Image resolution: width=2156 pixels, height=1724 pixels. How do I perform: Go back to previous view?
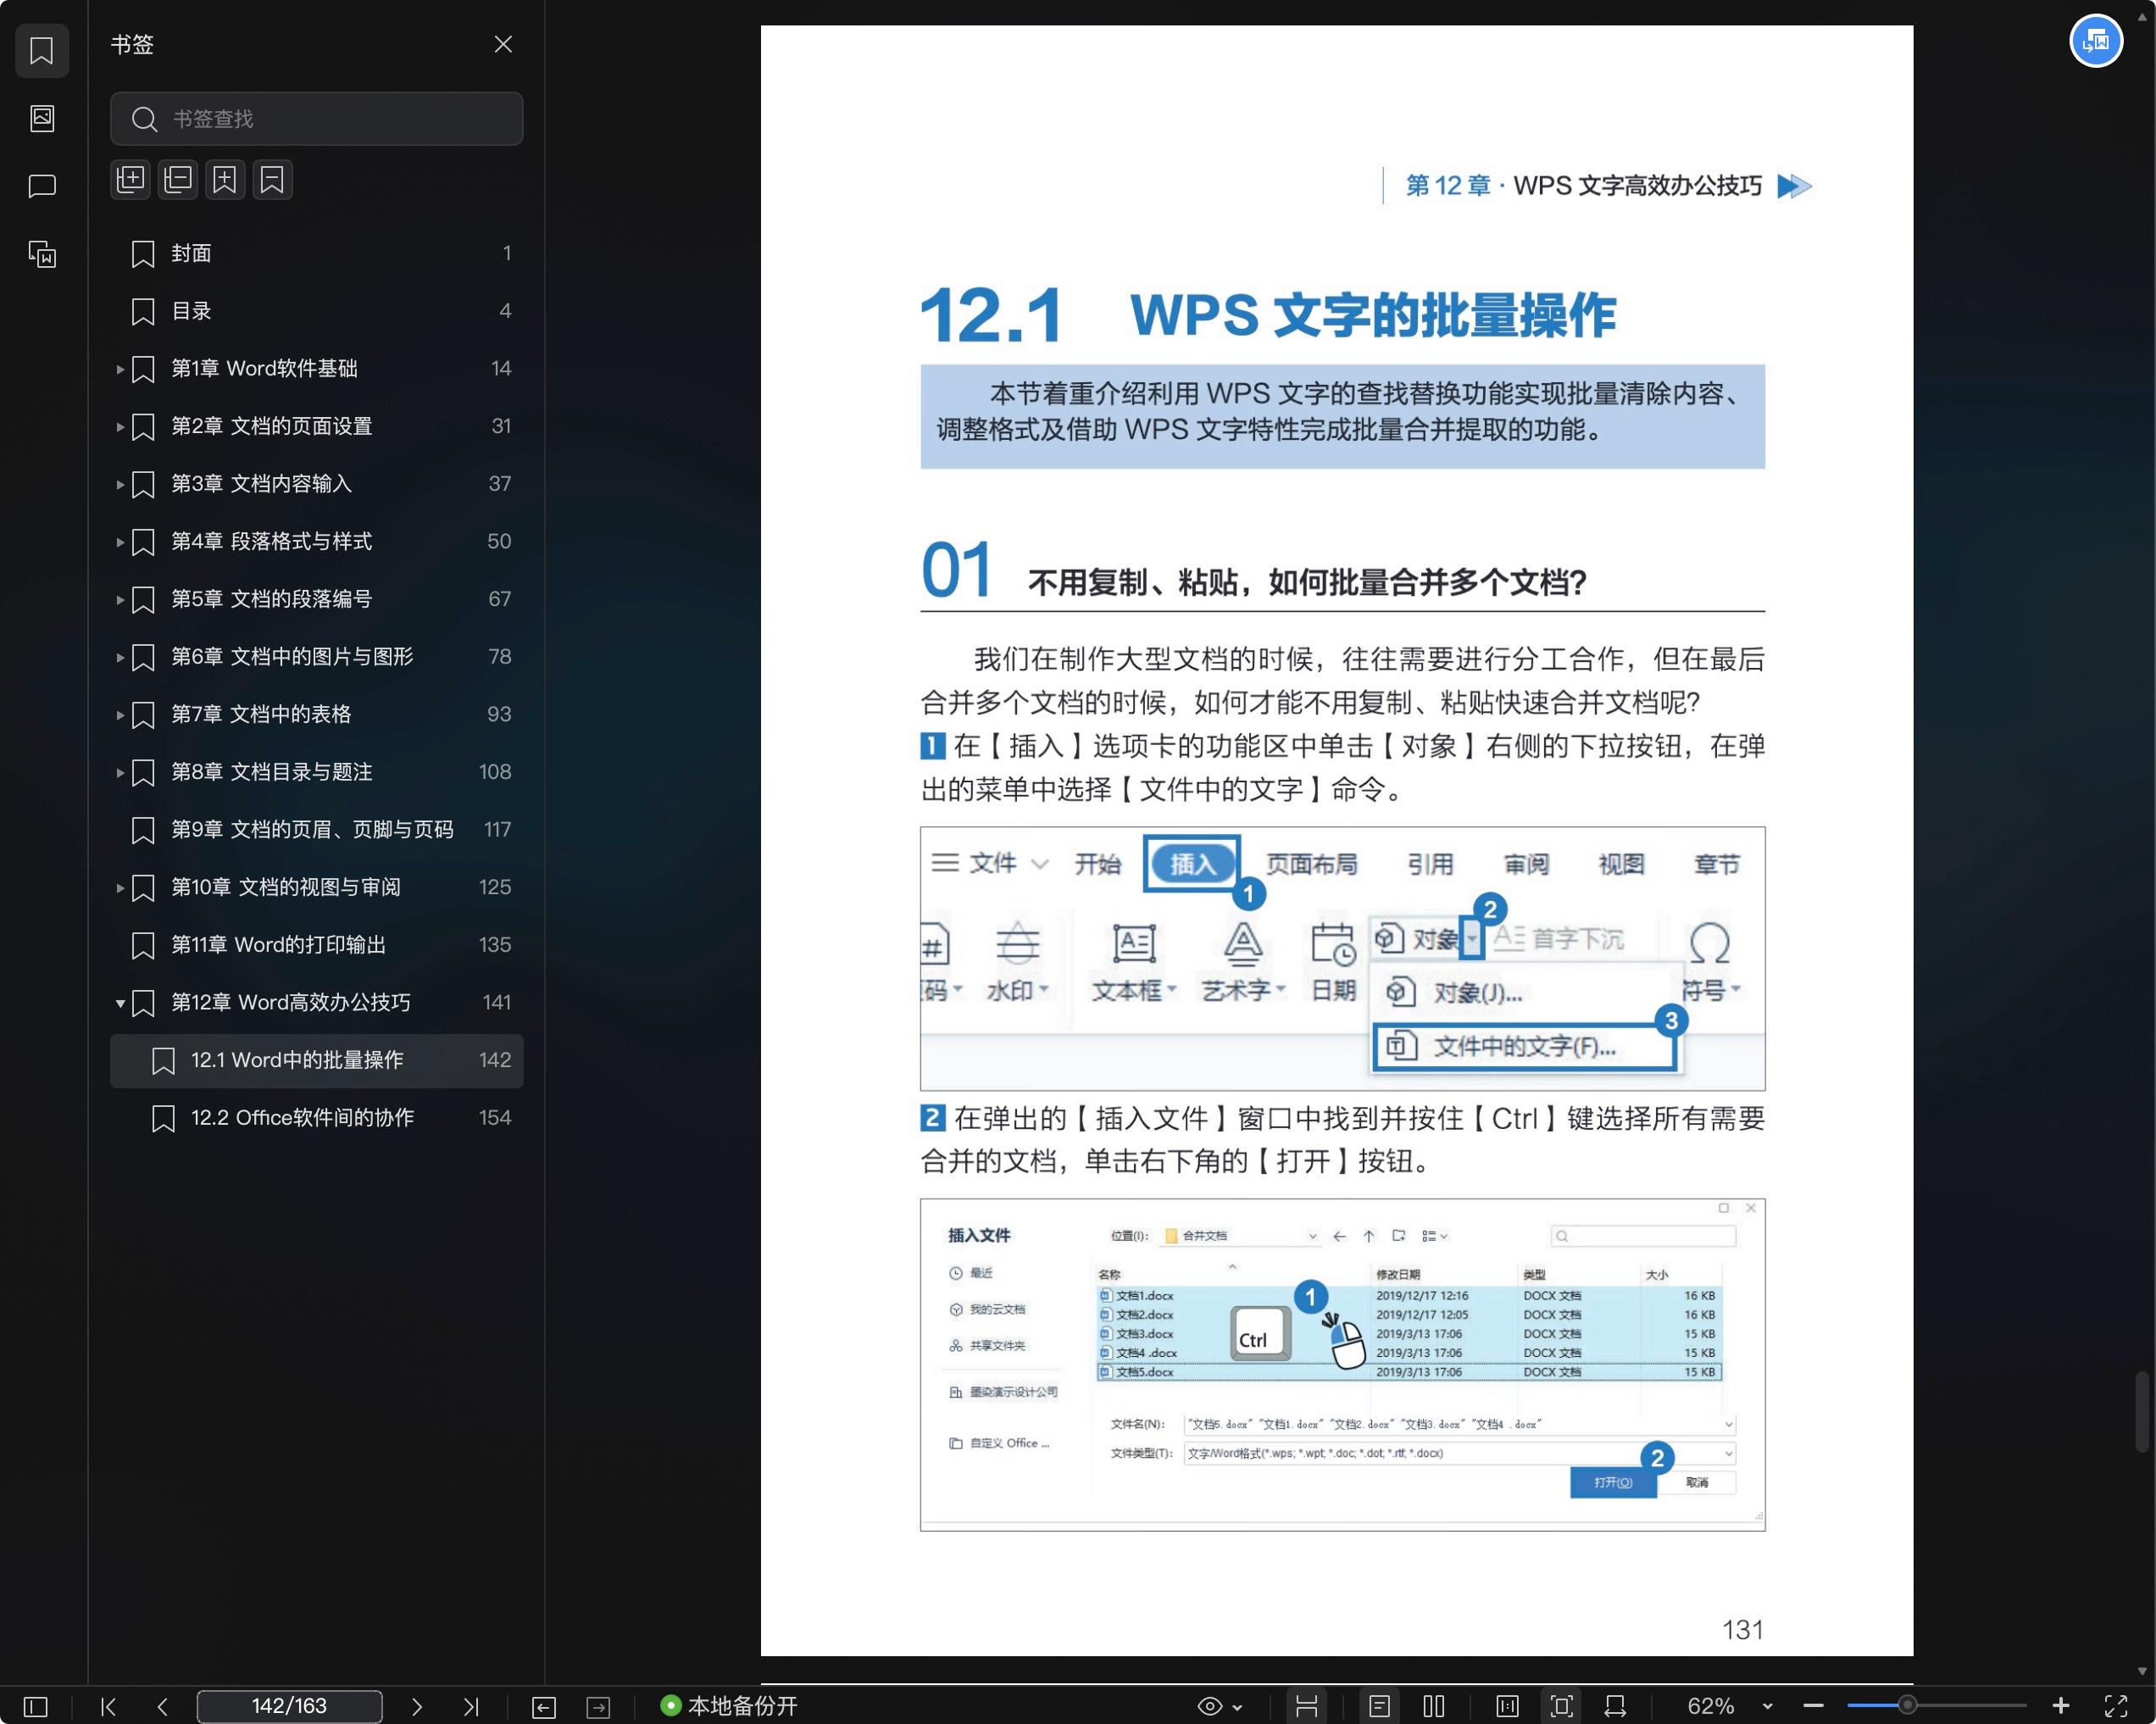(544, 1707)
